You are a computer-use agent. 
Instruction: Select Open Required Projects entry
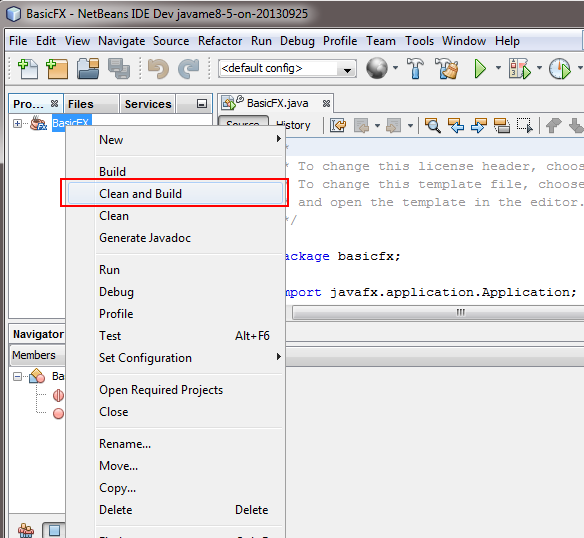tap(174, 390)
